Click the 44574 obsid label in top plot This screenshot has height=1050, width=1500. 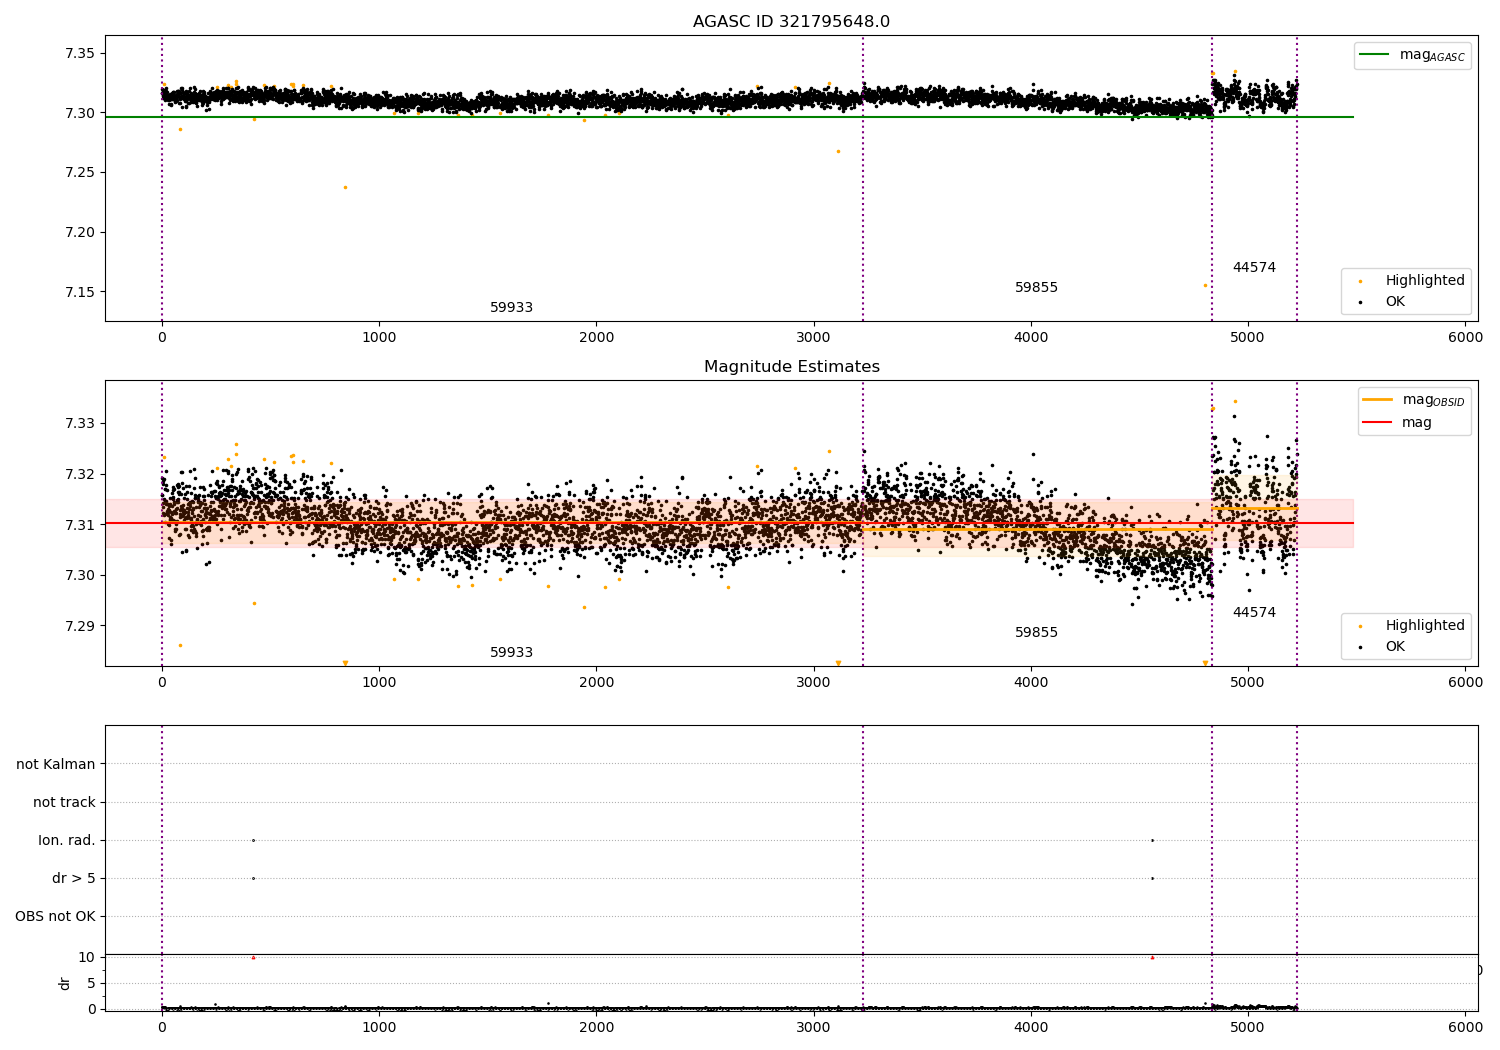click(1254, 268)
